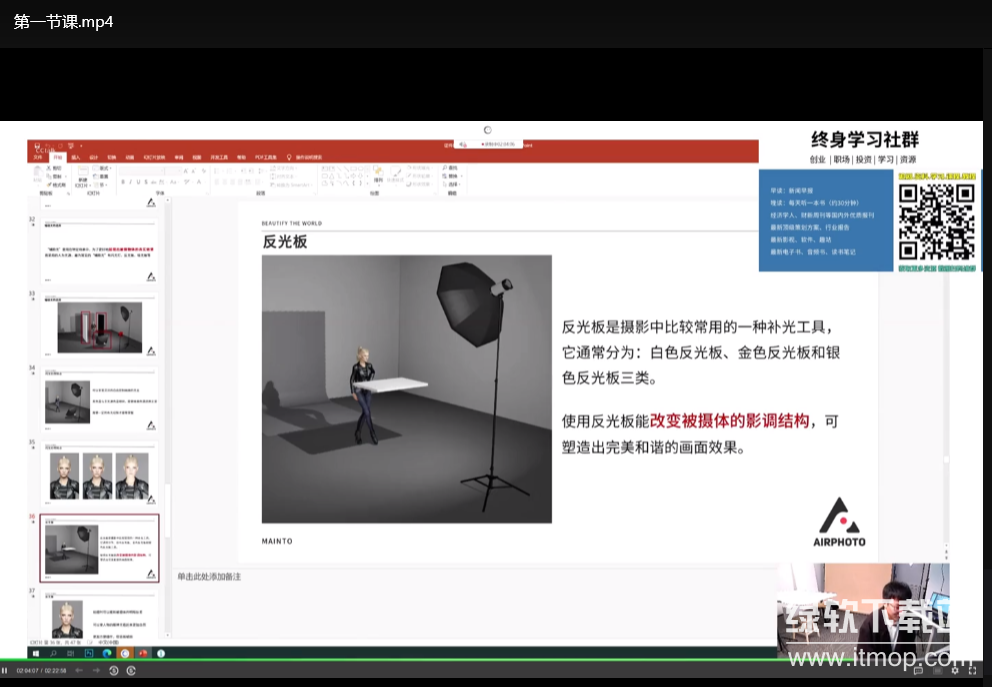This screenshot has height=687, width=992.
Task: Click the next arrow in player bar
Action: [x=96, y=670]
